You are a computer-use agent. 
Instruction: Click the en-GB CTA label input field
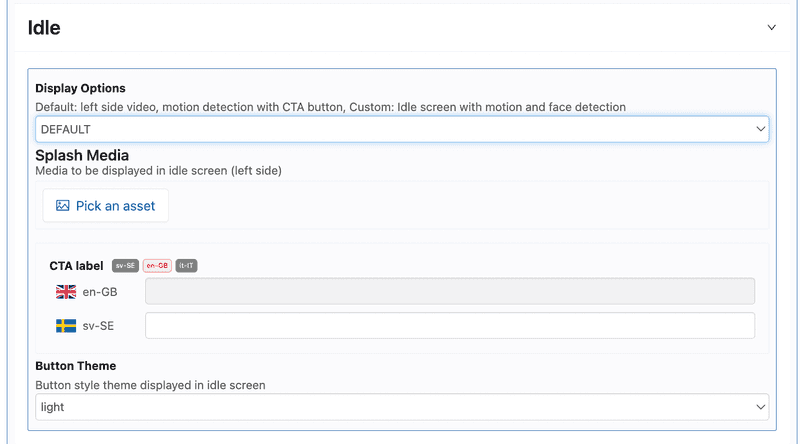click(450, 291)
